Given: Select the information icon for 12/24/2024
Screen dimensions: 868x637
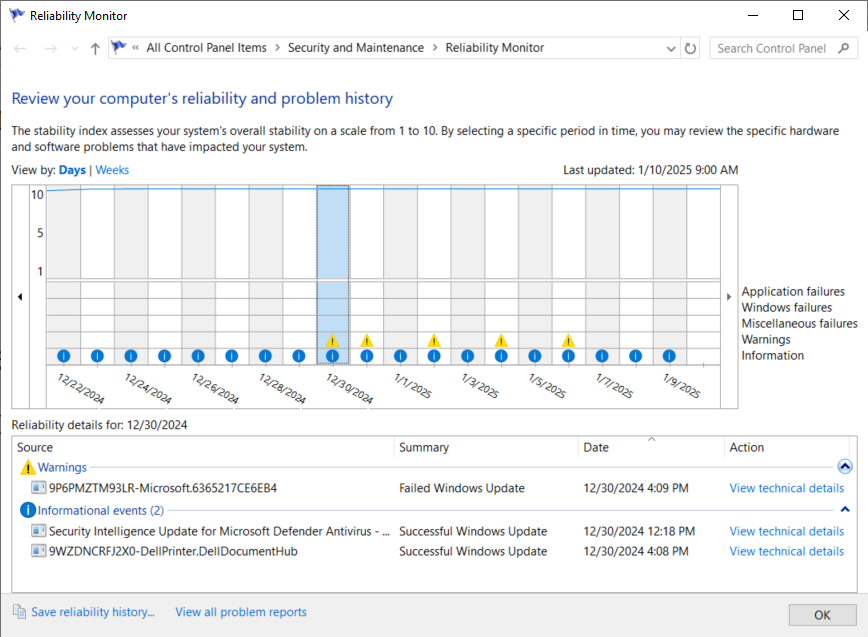Looking at the screenshot, I should click(131, 356).
